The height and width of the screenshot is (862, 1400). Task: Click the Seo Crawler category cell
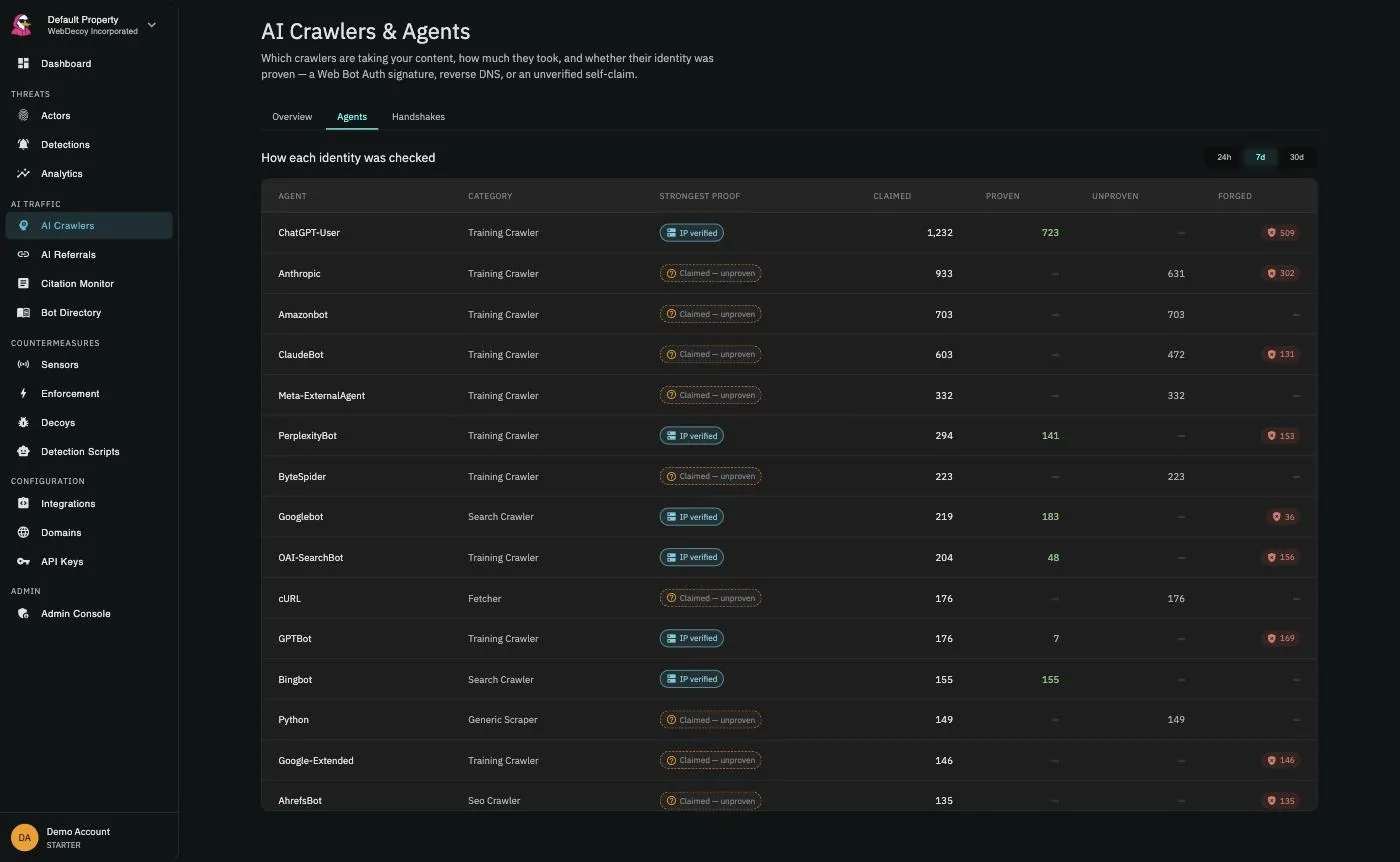coord(494,801)
